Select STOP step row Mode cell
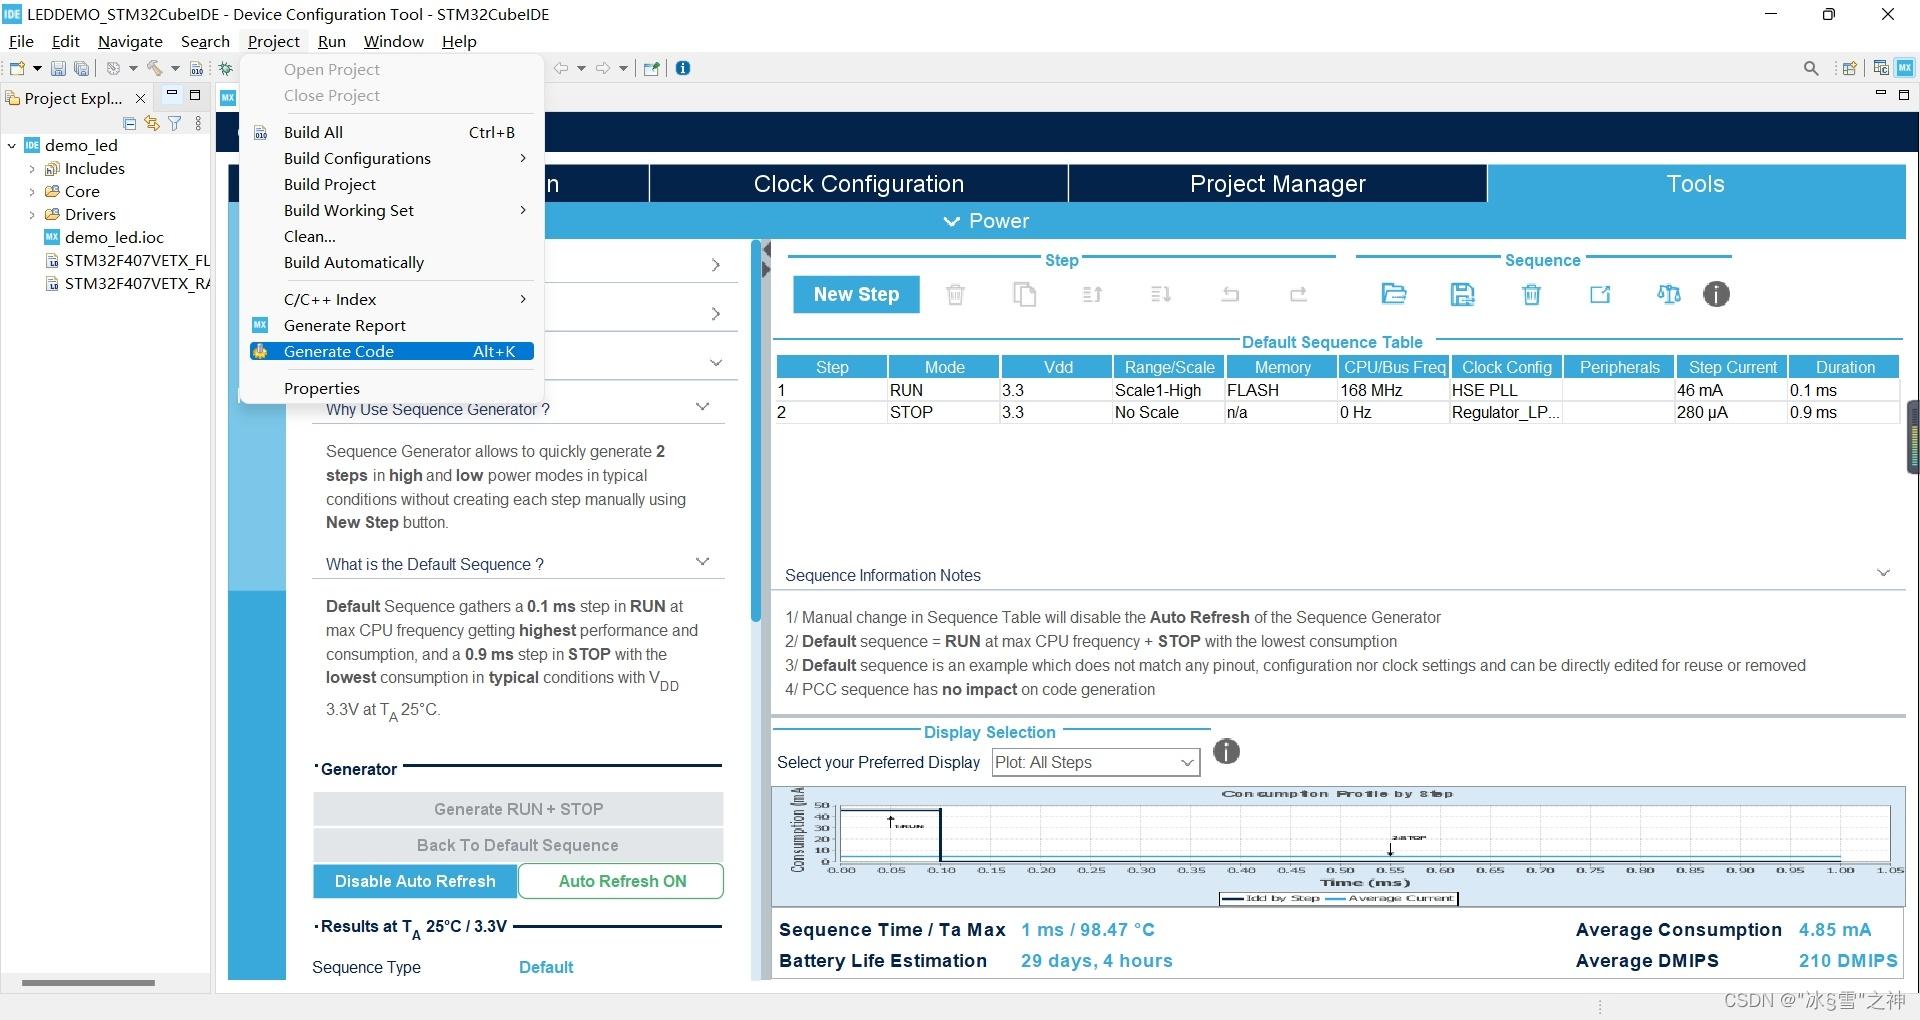Image resolution: width=1920 pixels, height=1020 pixels. (x=943, y=412)
